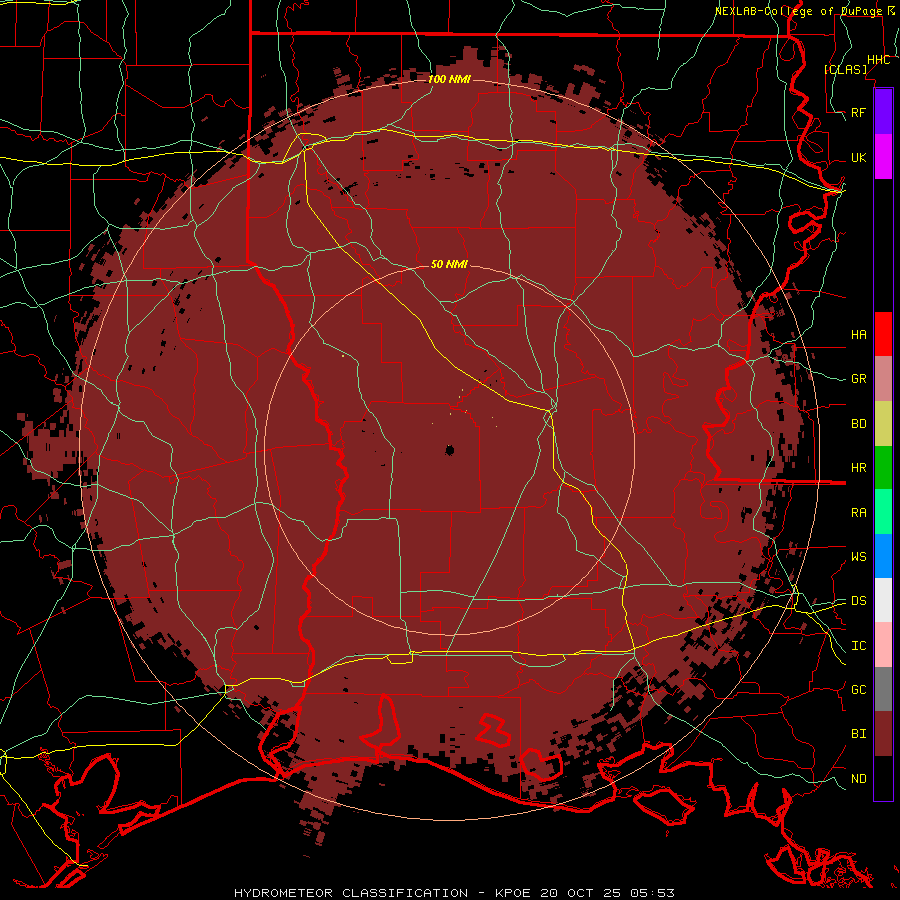
Task: Click the DS white legend swatch
Action: [x=883, y=600]
